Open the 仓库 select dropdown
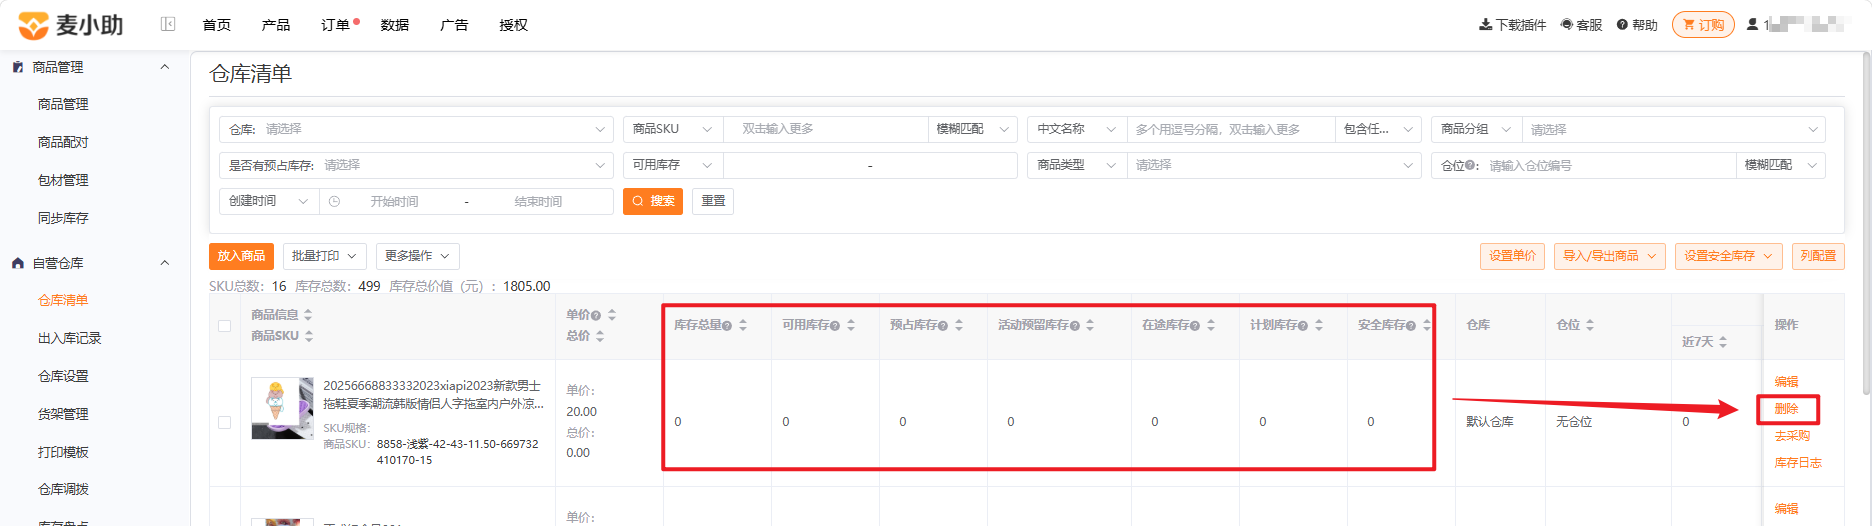 tap(415, 129)
